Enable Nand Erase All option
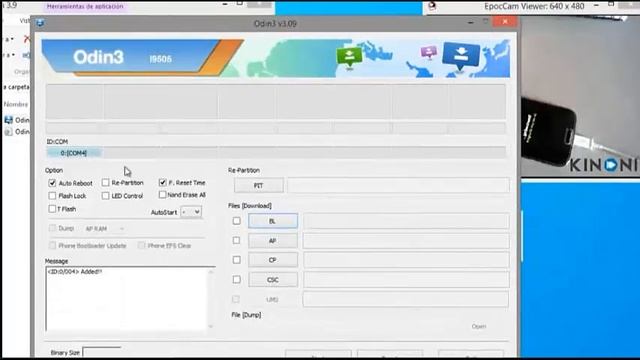The height and width of the screenshot is (360, 640). point(162,195)
